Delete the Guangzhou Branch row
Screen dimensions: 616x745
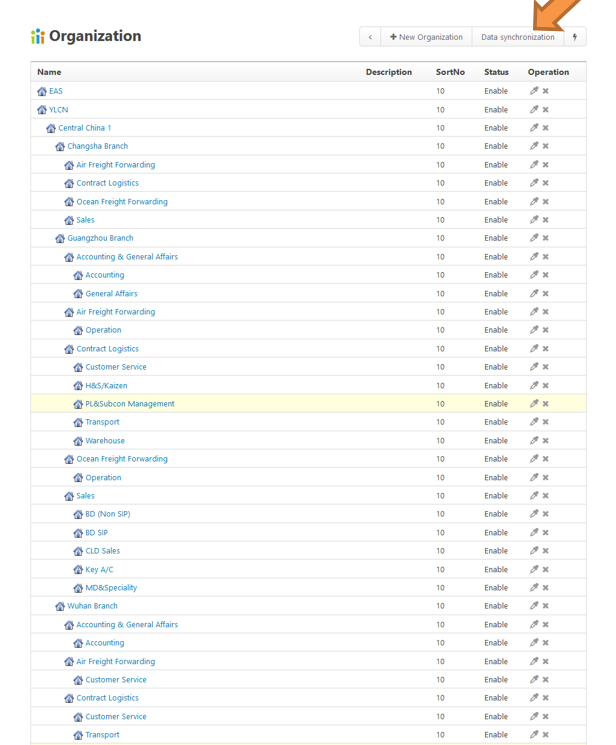546,238
